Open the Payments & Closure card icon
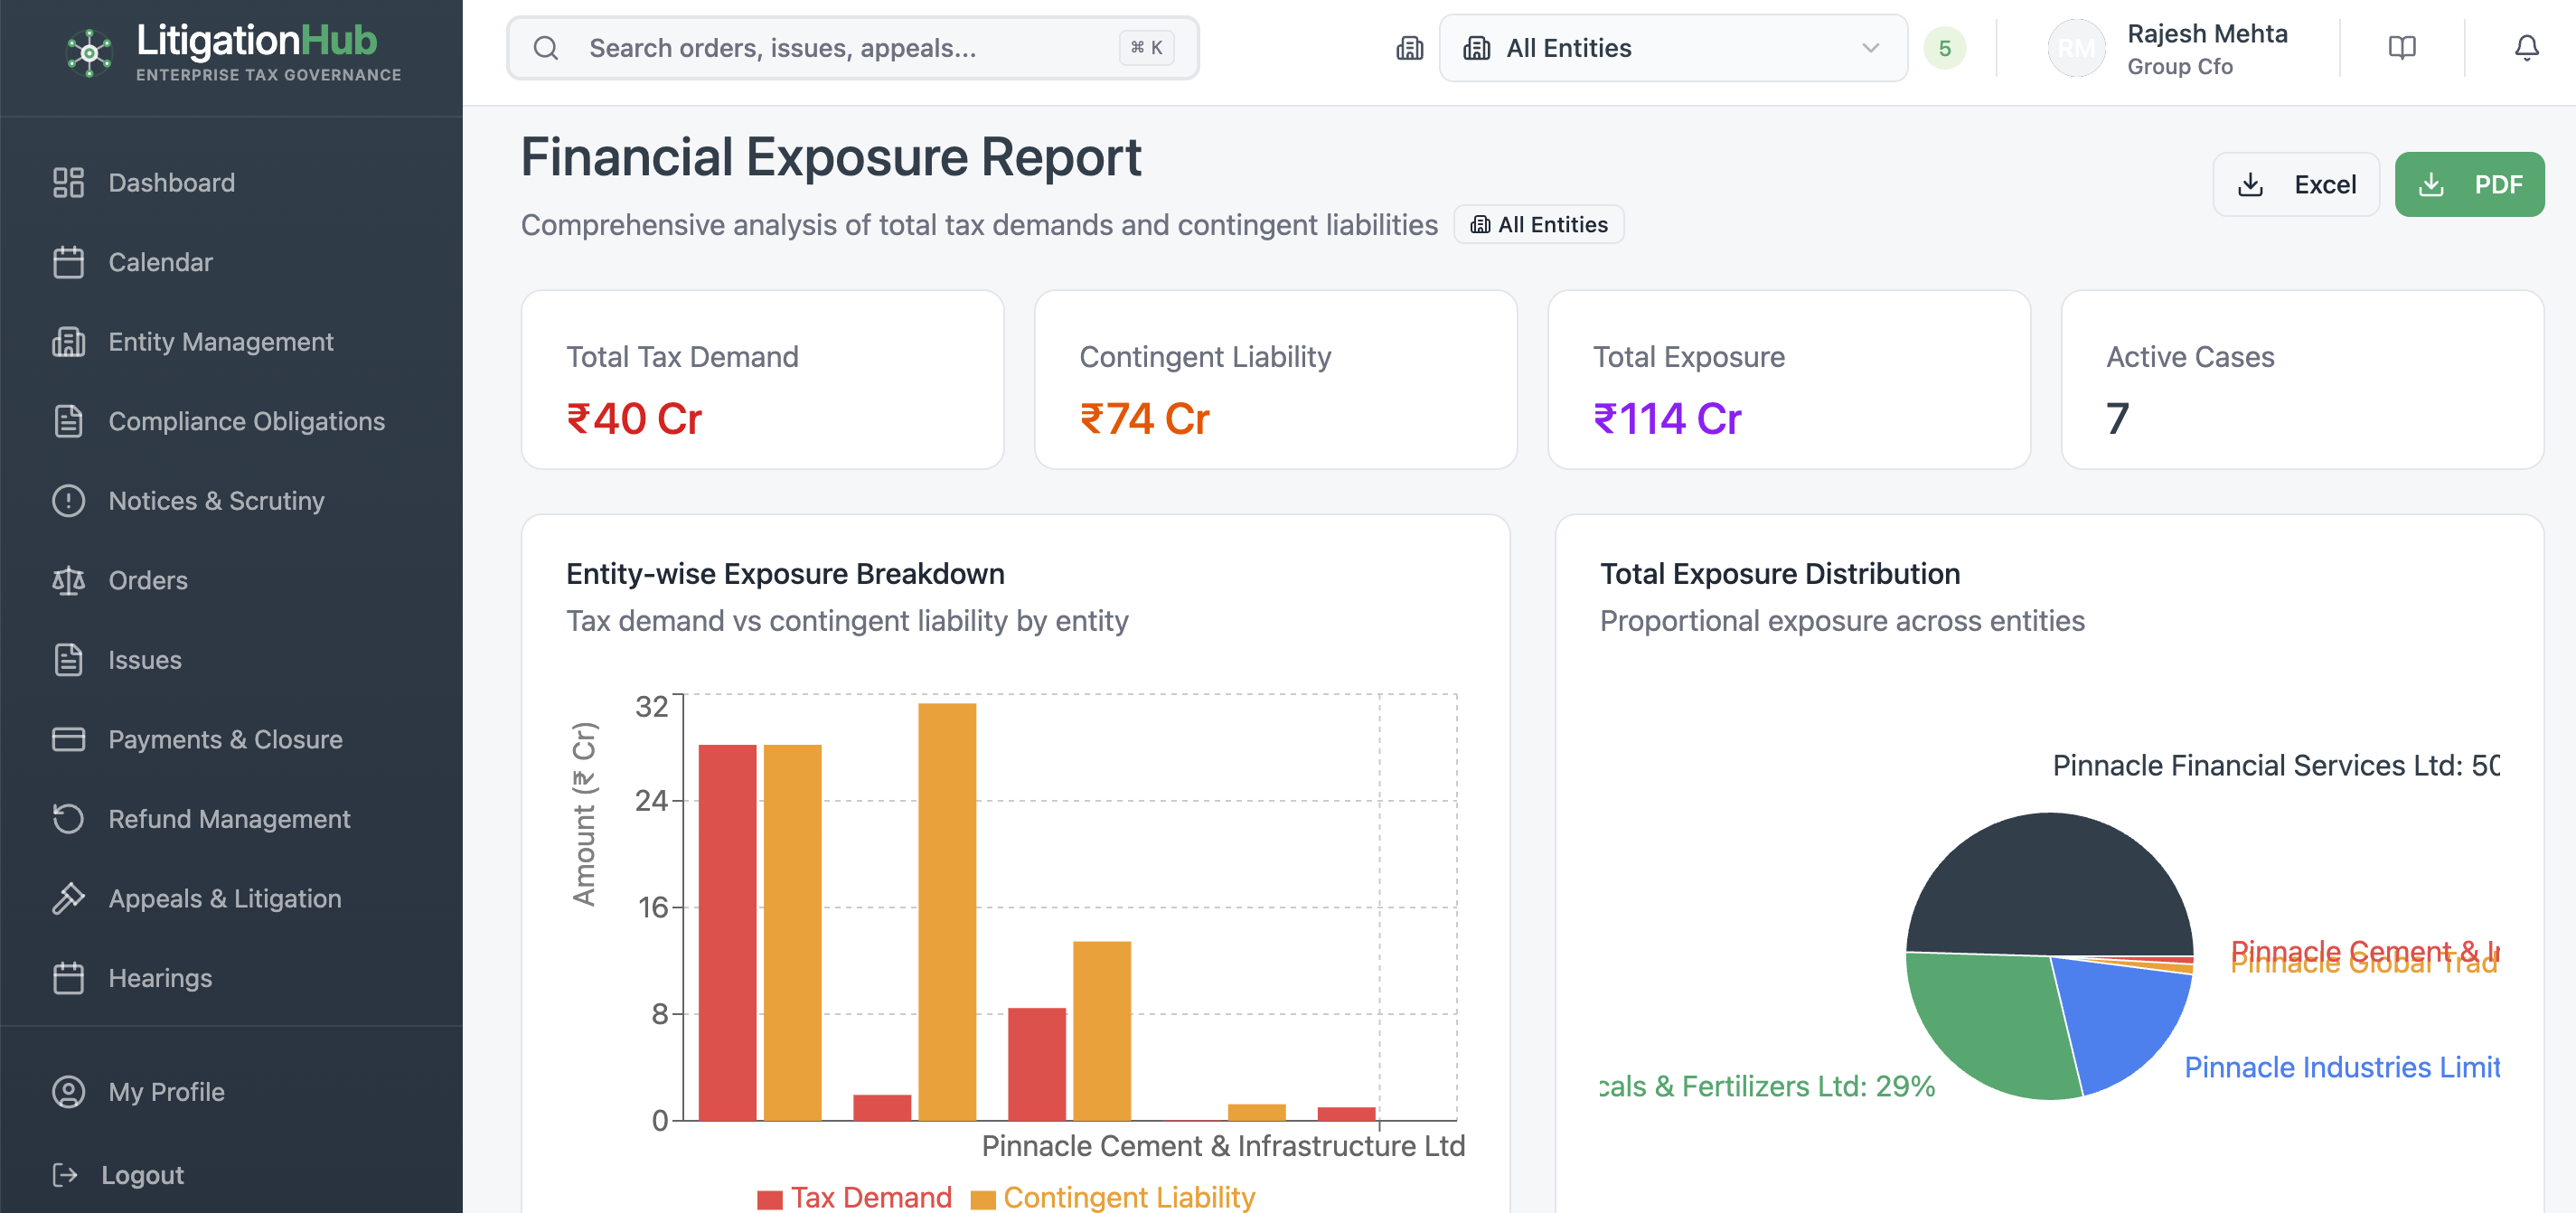Viewport: 2576px width, 1213px height. (x=68, y=739)
